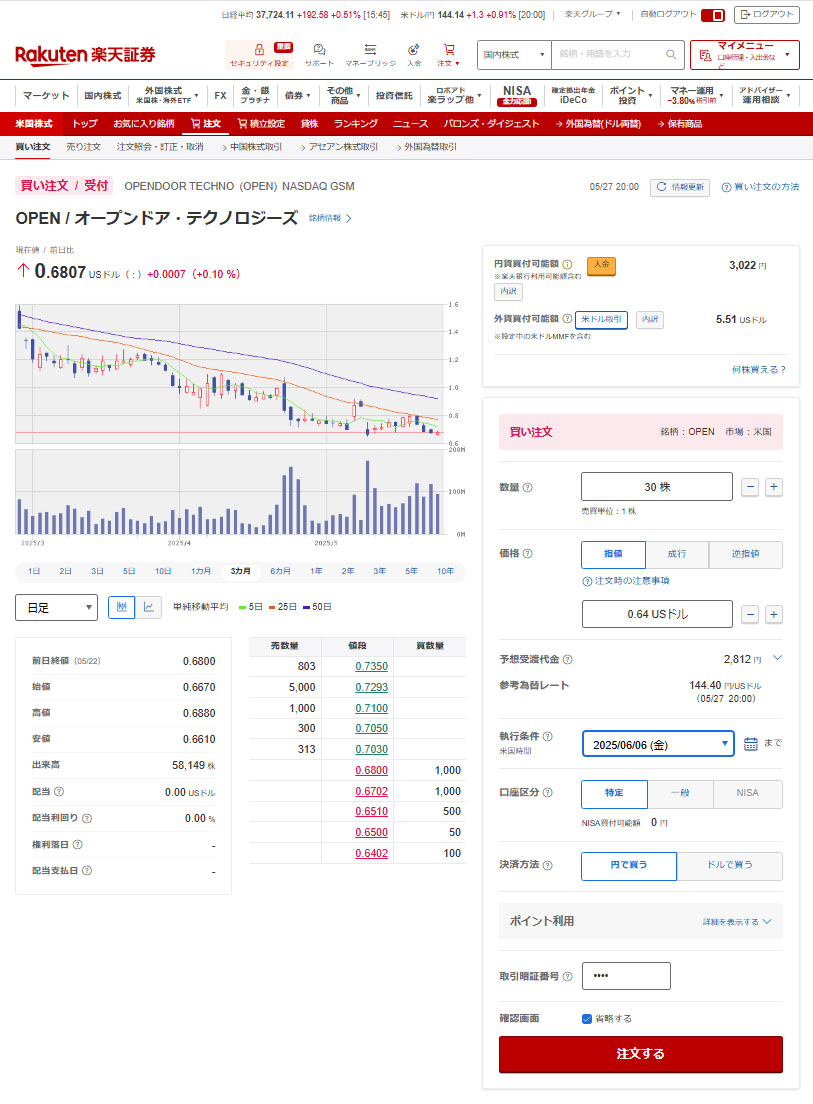Select 成行 market order price type
The width and height of the screenshot is (813, 1104).
[x=676, y=555]
